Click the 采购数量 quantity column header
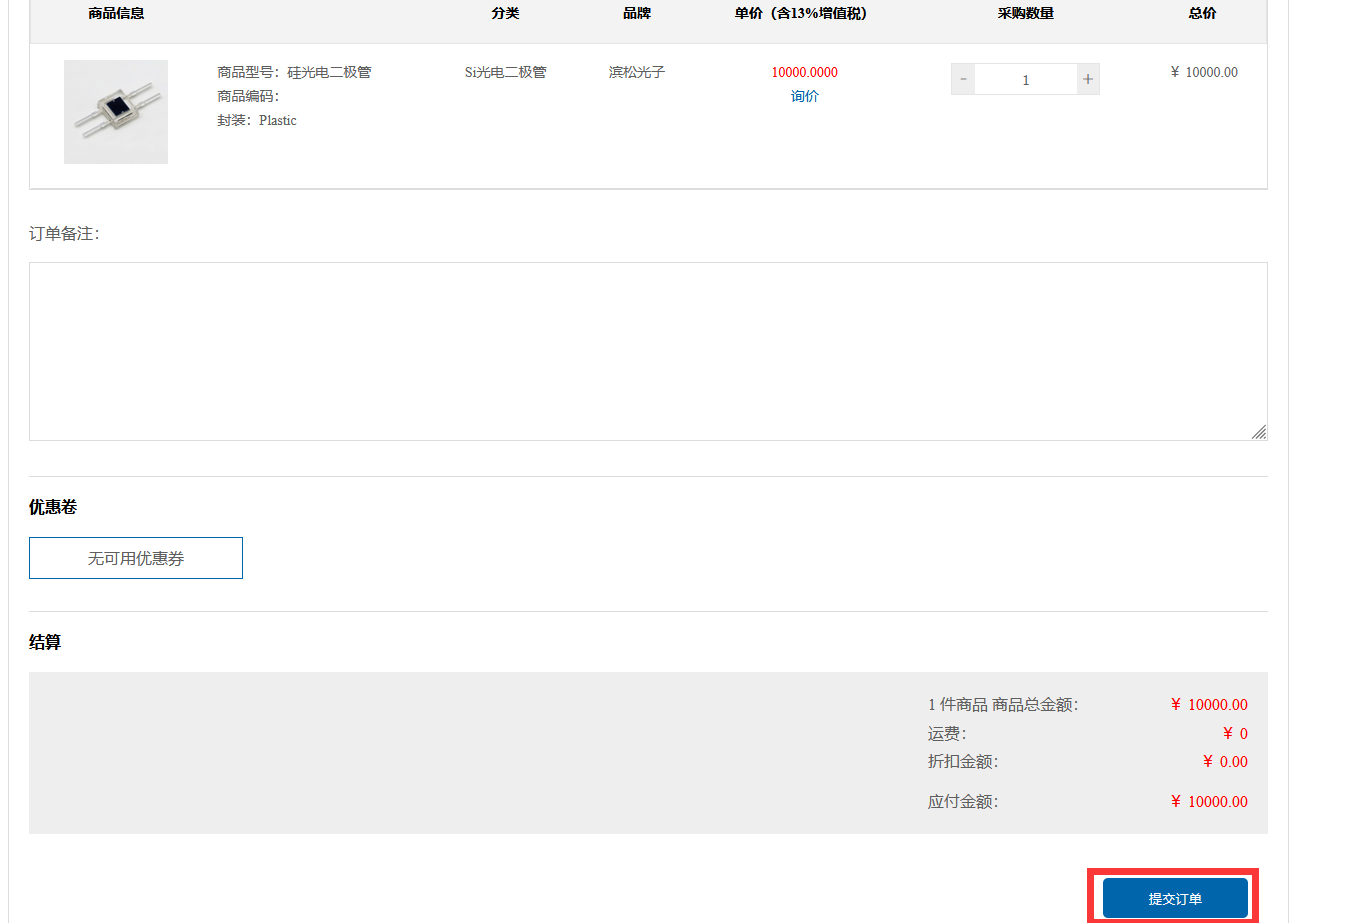Viewport: 1354px width, 923px height. (x=1026, y=14)
